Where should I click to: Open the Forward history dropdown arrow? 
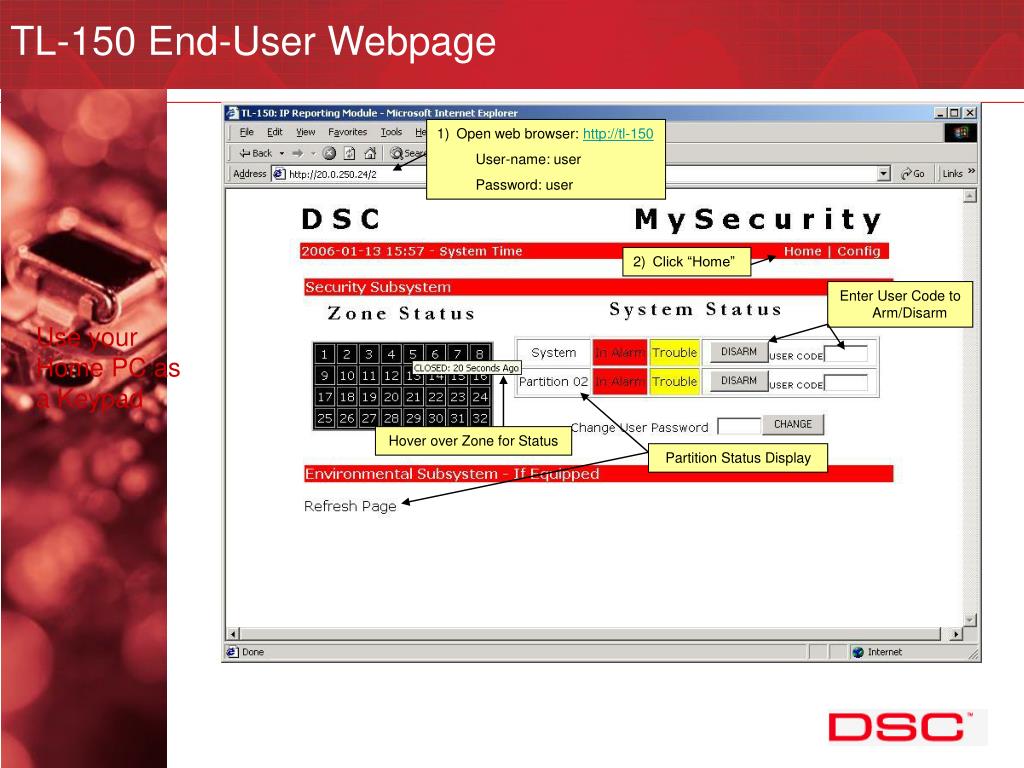(x=313, y=153)
